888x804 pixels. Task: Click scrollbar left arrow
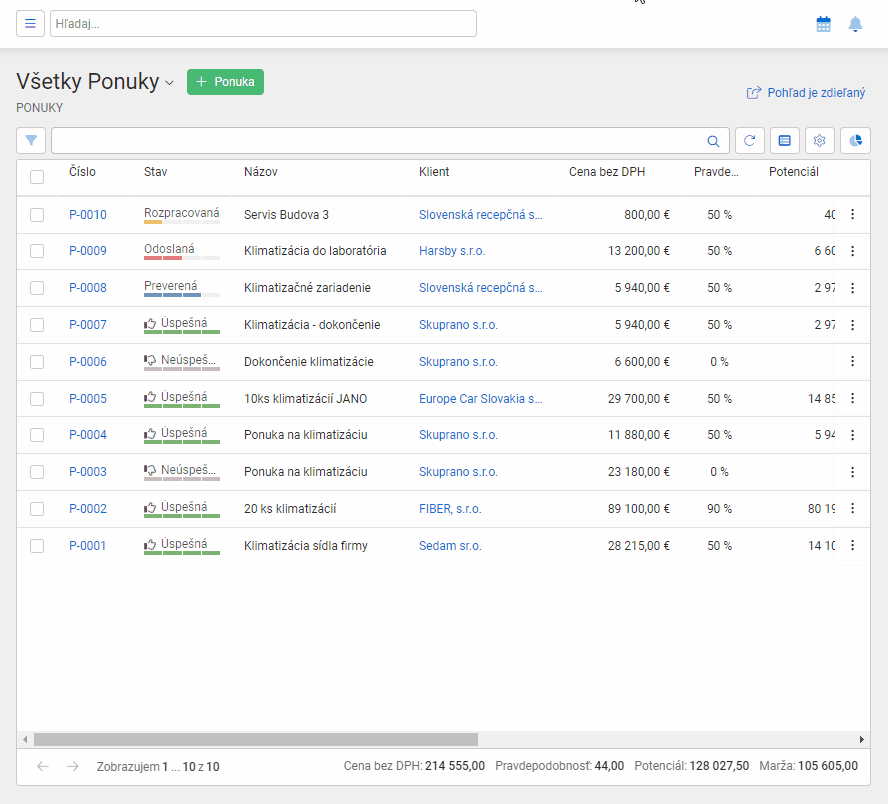25,739
